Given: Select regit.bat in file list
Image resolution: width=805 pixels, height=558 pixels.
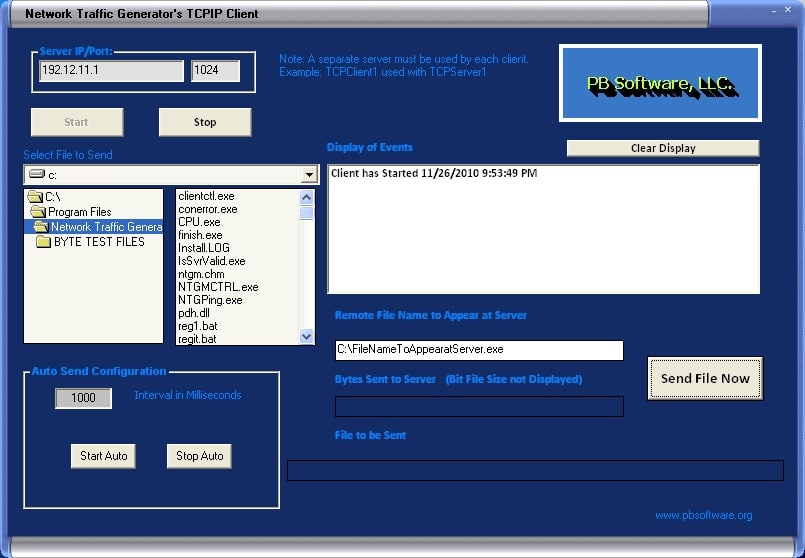Looking at the screenshot, I should click(x=197, y=339).
